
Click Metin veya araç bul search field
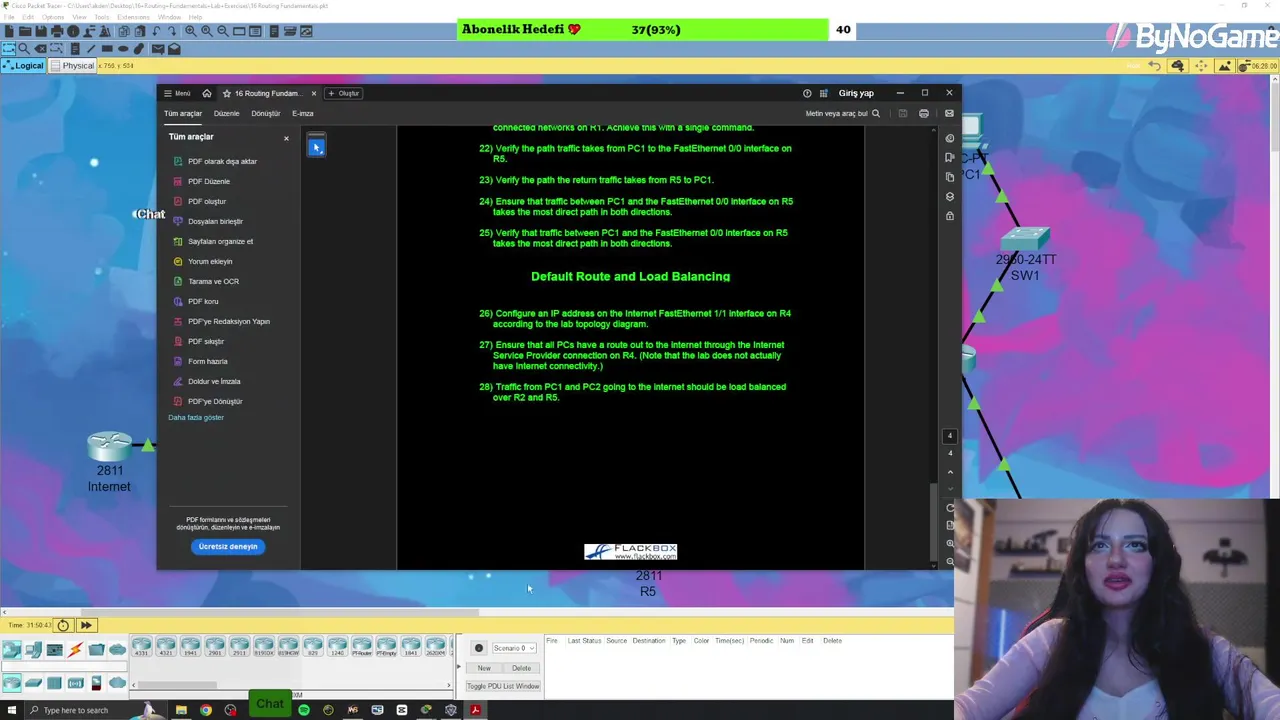tap(843, 114)
